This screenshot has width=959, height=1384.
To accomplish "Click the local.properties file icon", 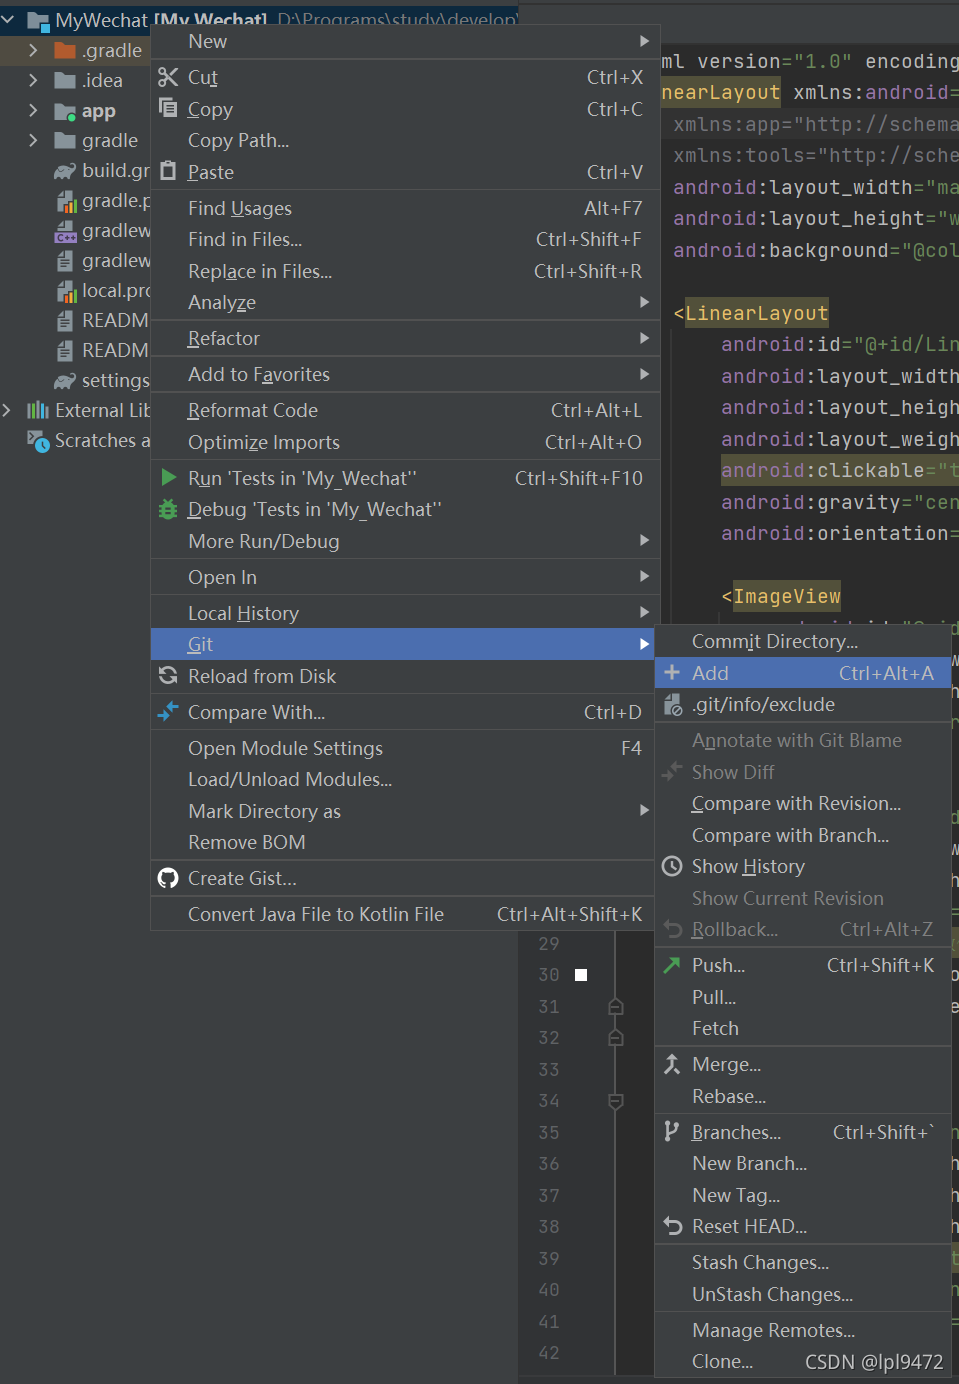I will [x=66, y=291].
